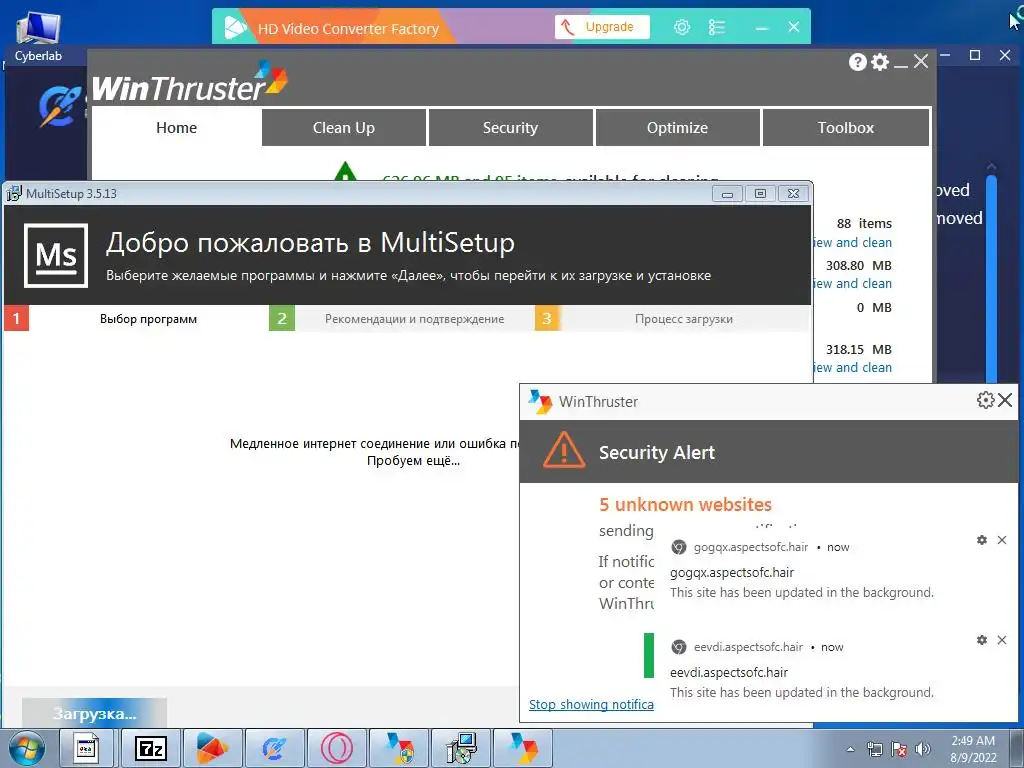Open the 7z taskbar item
The width and height of the screenshot is (1024, 768).
pyautogui.click(x=151, y=748)
